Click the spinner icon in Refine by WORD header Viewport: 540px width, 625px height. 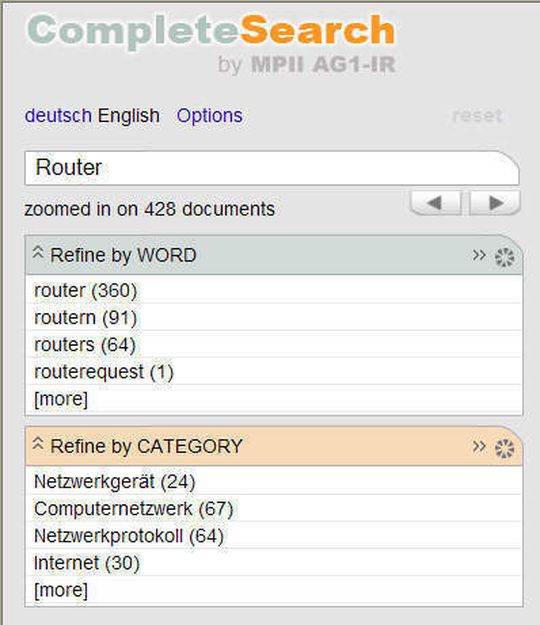[505, 257]
